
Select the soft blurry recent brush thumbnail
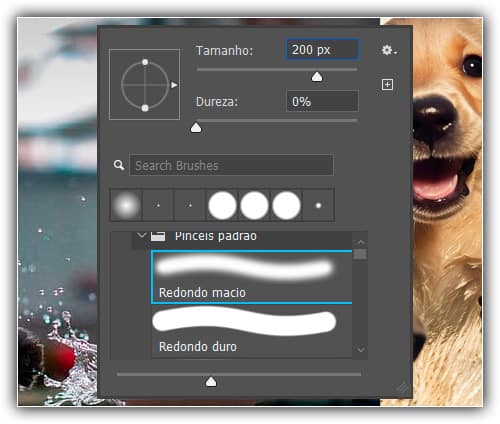coord(126,205)
